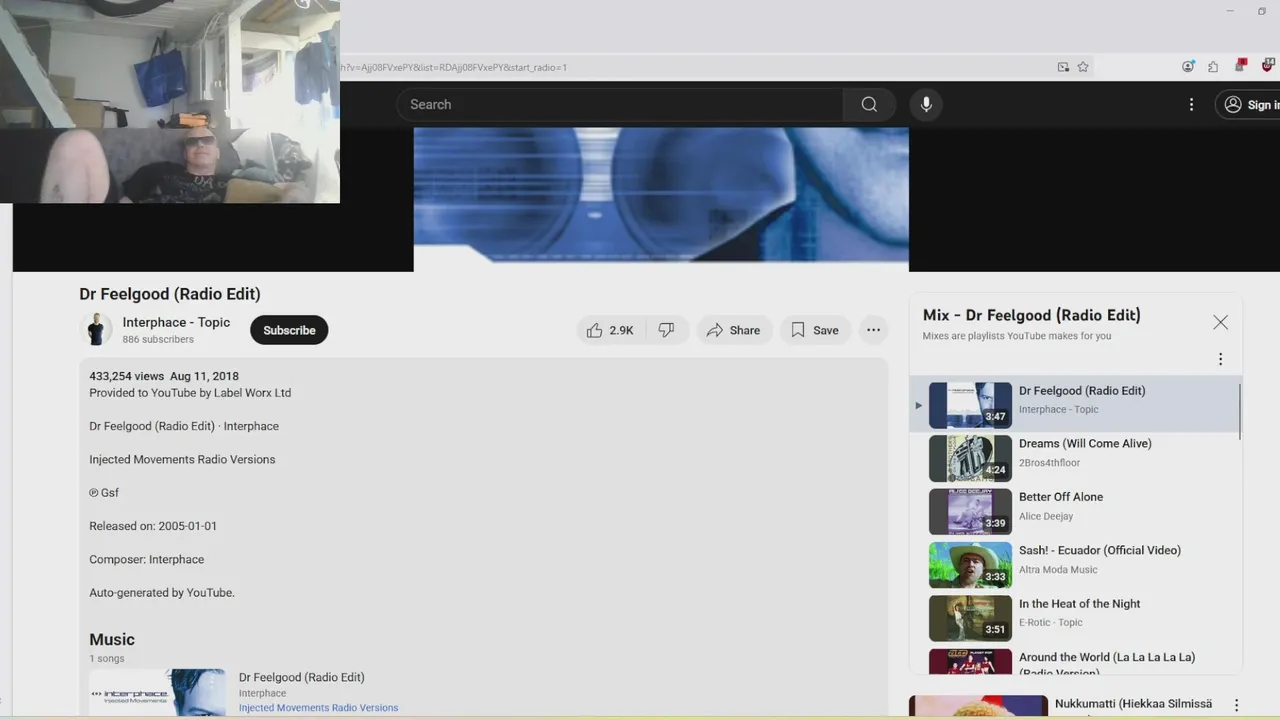
Task: Activate voice search microphone
Action: [926, 104]
